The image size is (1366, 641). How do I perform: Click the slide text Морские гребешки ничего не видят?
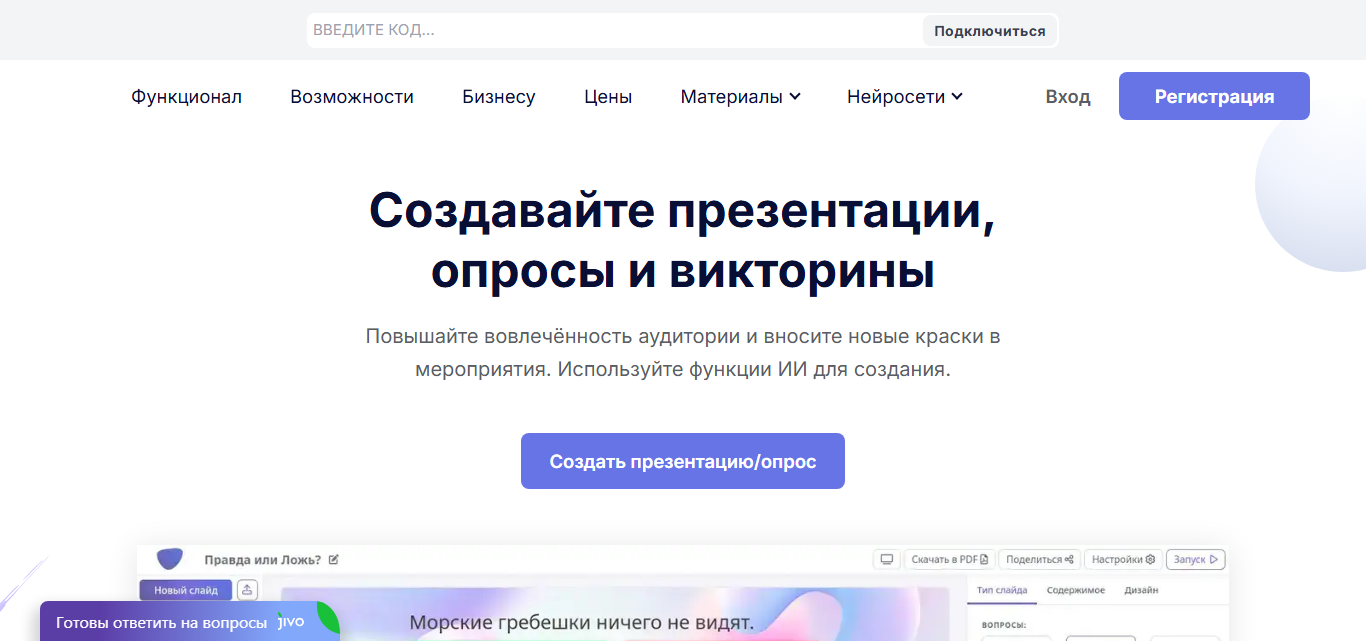pyautogui.click(x=581, y=623)
